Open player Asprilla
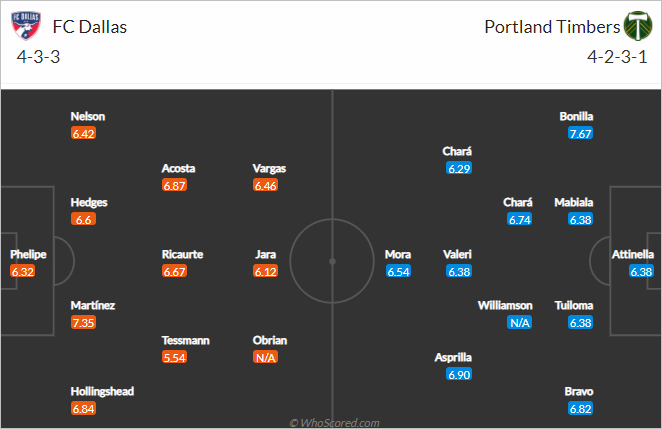This screenshot has width=662, height=429. pyautogui.click(x=453, y=357)
